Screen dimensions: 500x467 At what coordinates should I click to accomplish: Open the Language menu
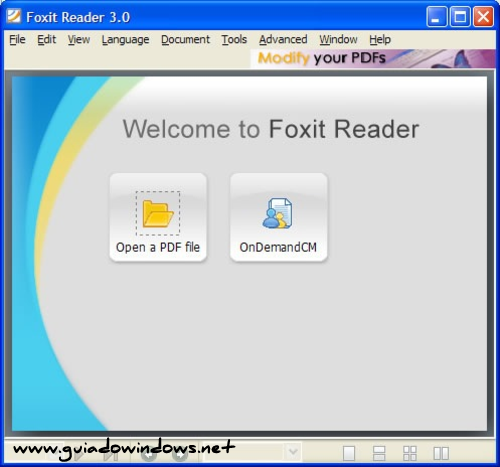click(x=125, y=40)
